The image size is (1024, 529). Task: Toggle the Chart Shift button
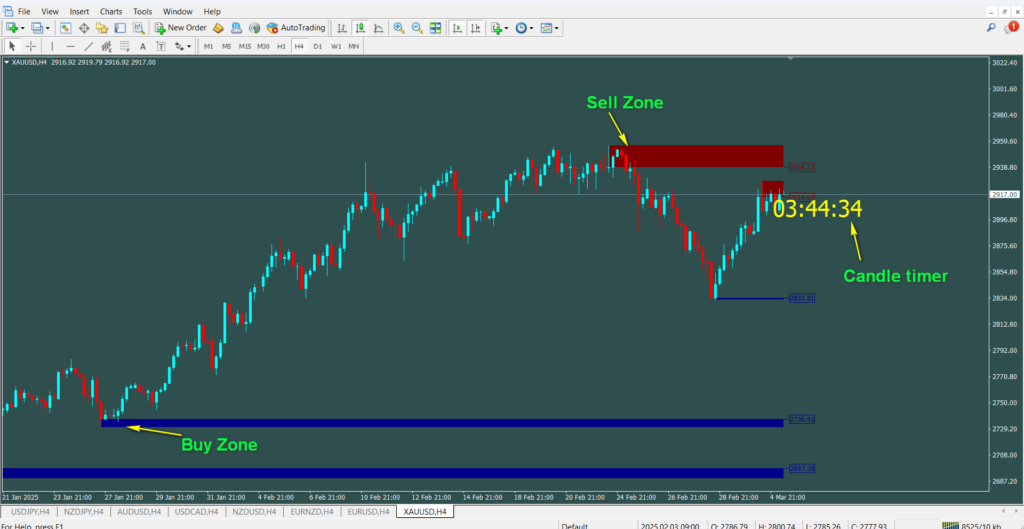[x=476, y=28]
